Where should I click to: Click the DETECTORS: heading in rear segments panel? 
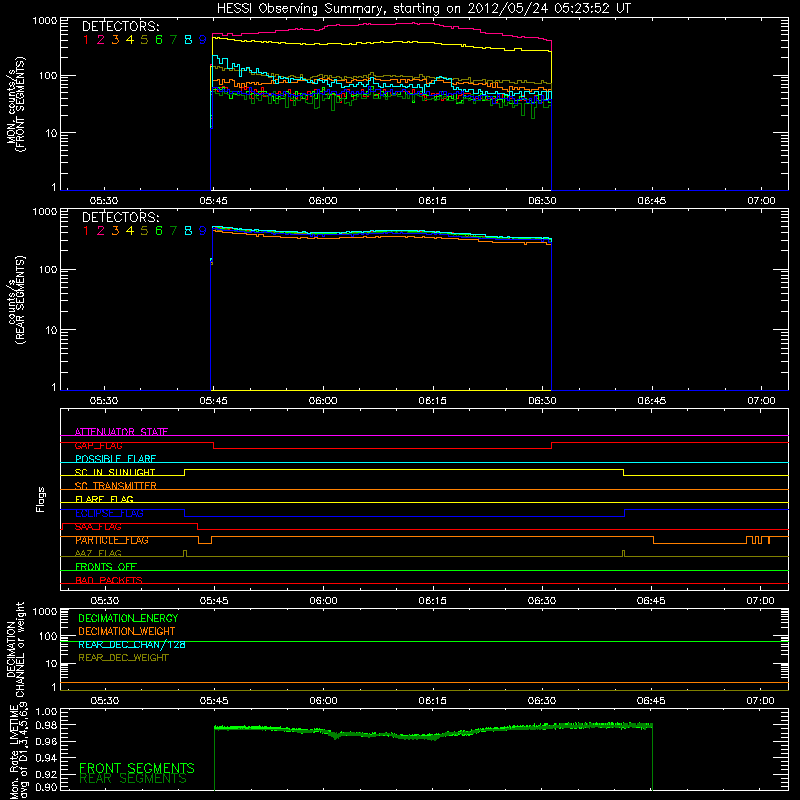point(120,217)
